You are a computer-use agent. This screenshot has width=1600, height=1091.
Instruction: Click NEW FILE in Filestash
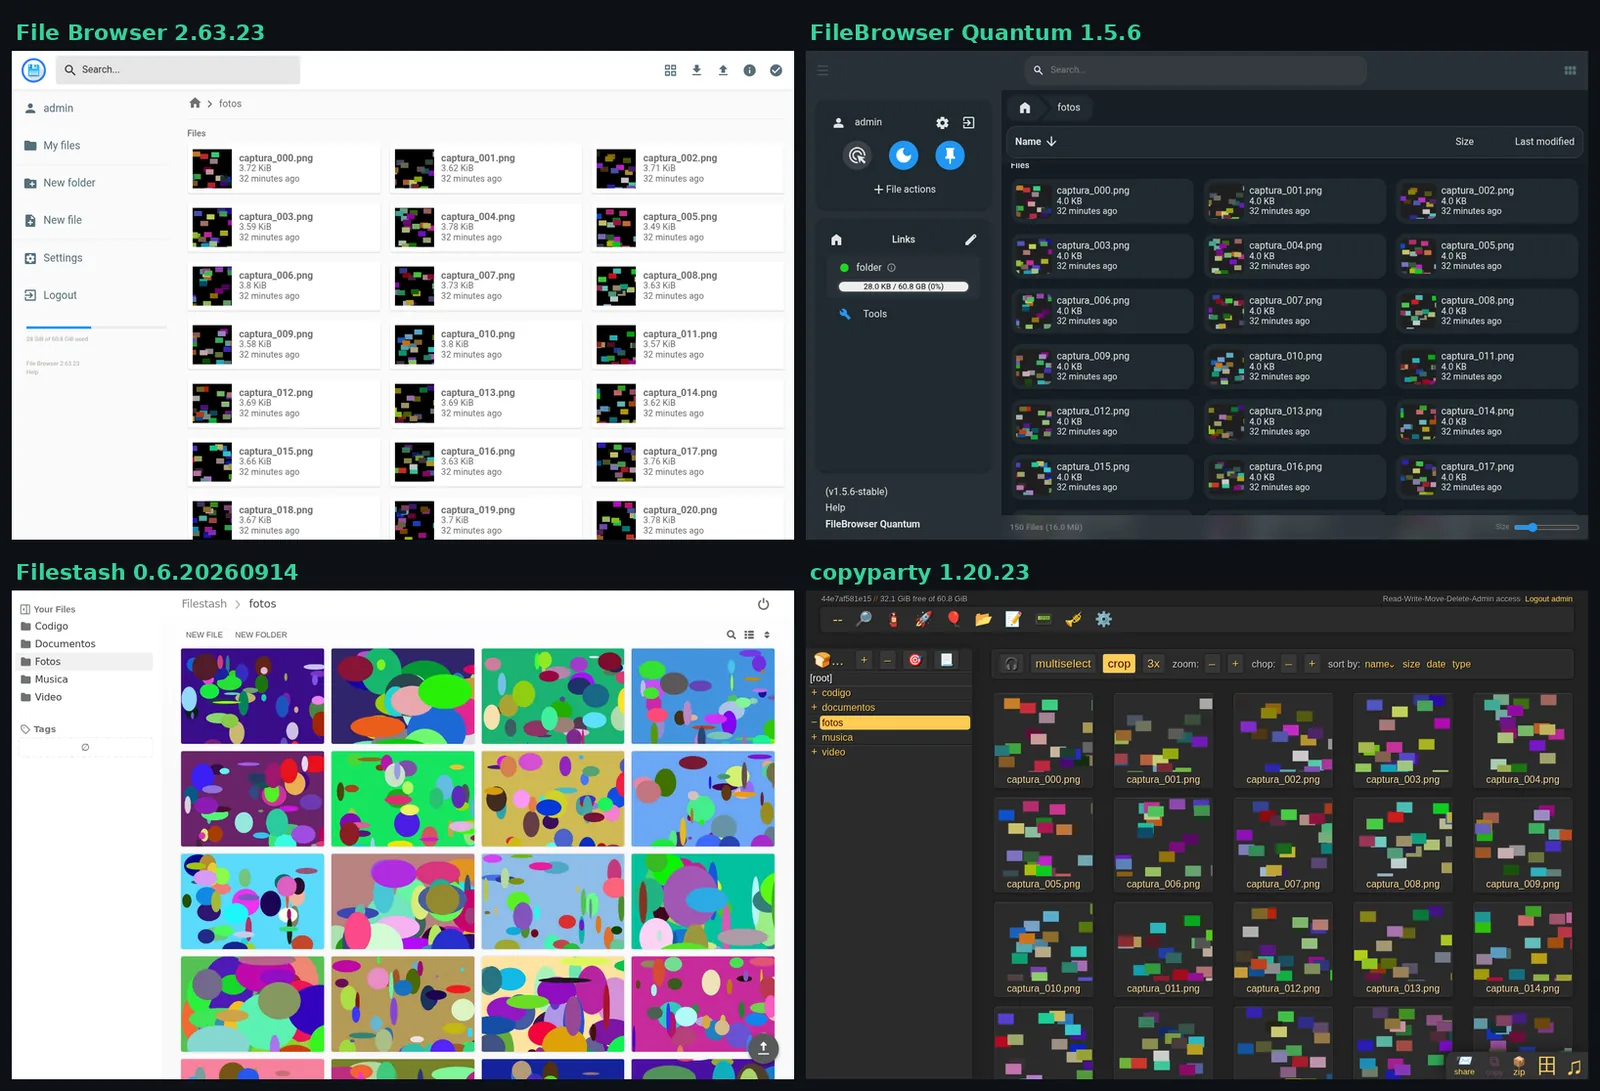(x=204, y=635)
